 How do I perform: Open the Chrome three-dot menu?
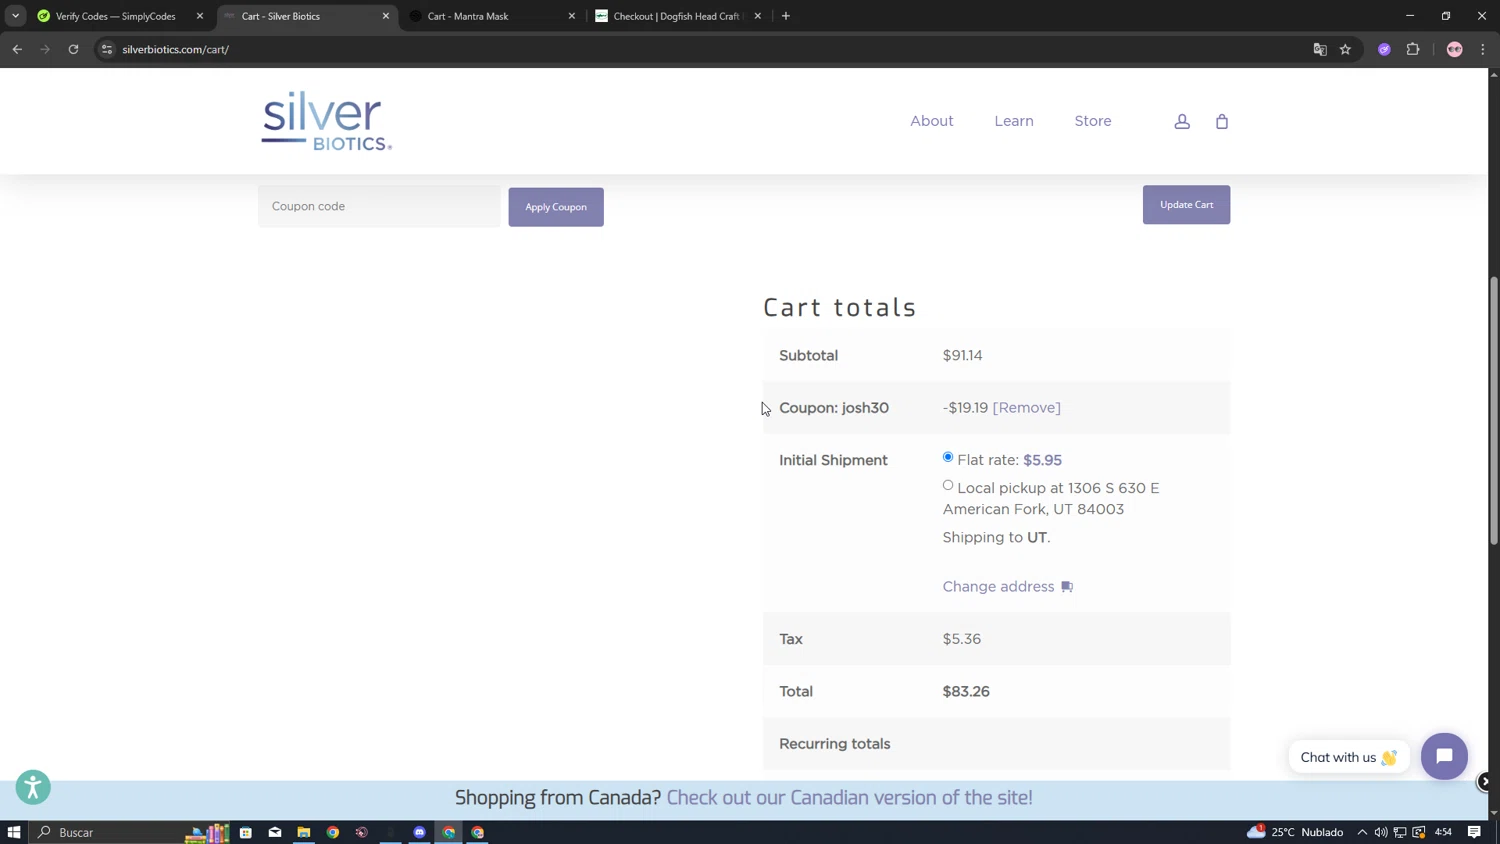1483,49
